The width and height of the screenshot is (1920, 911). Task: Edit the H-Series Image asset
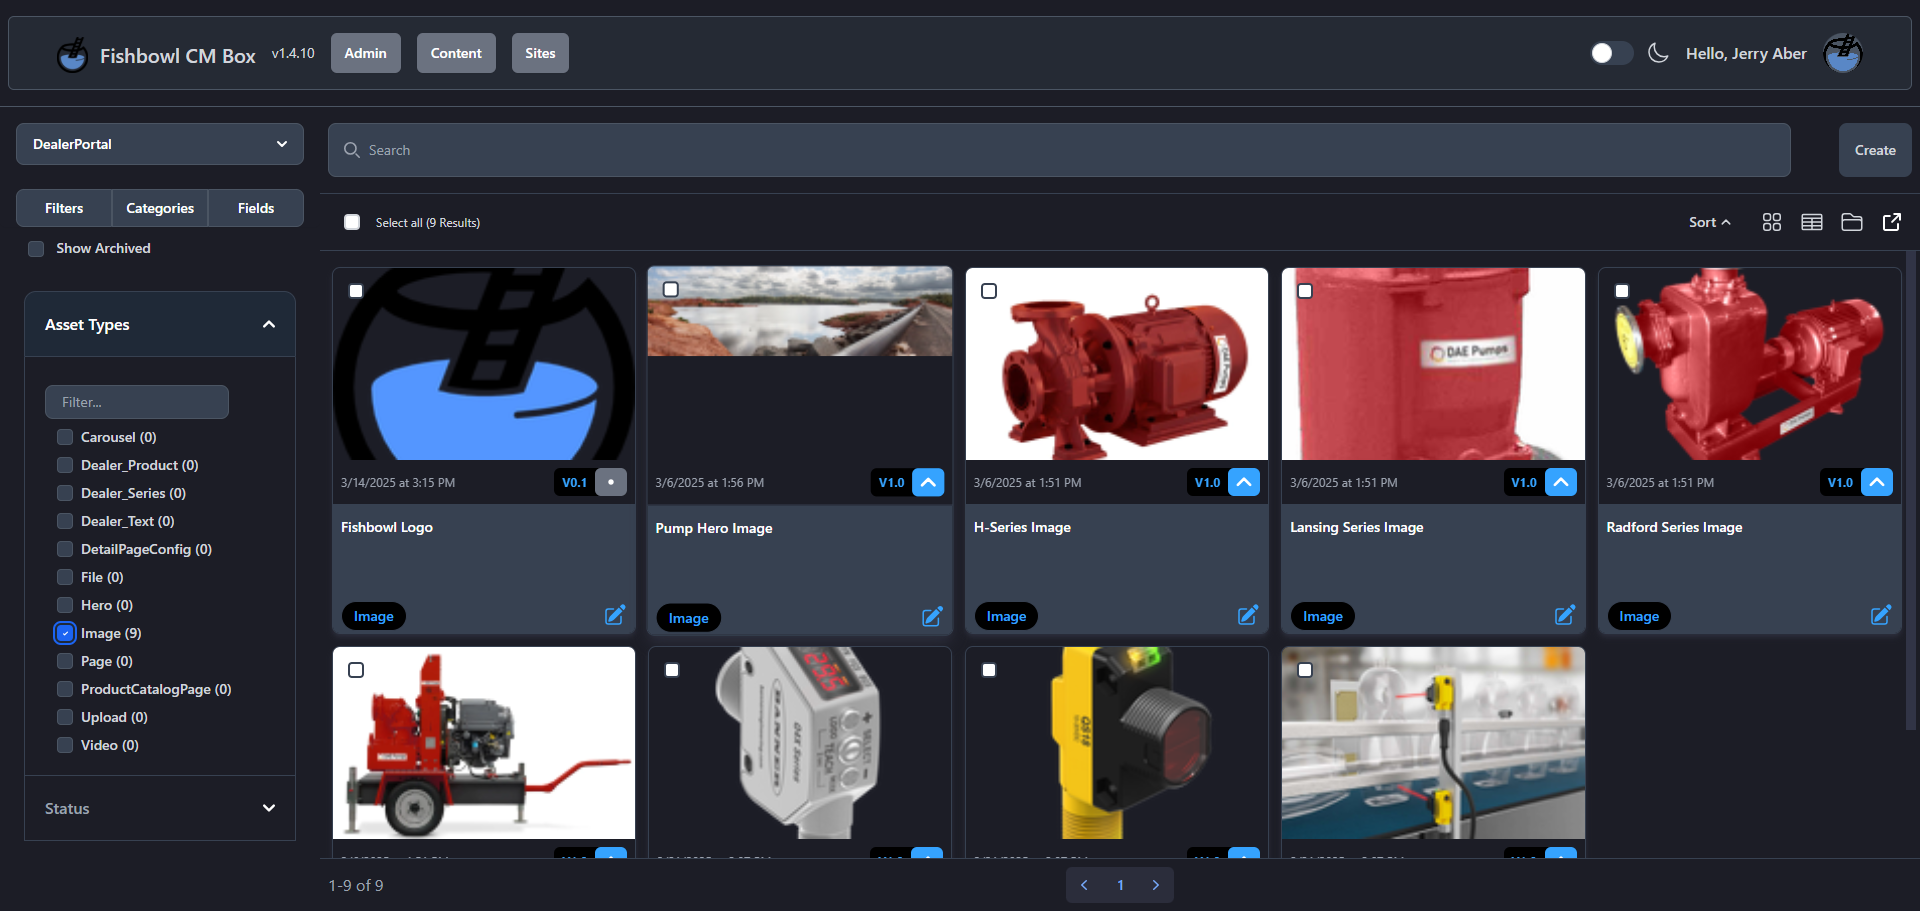click(x=1248, y=615)
